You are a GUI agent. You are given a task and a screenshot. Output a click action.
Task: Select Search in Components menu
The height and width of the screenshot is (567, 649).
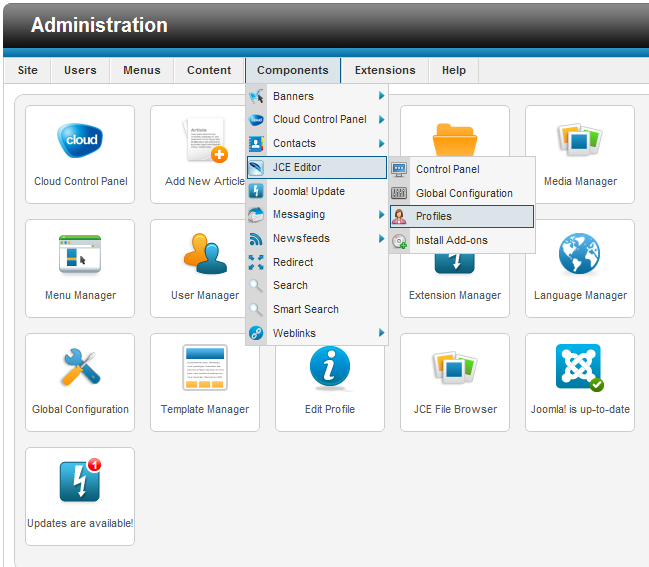(x=317, y=286)
